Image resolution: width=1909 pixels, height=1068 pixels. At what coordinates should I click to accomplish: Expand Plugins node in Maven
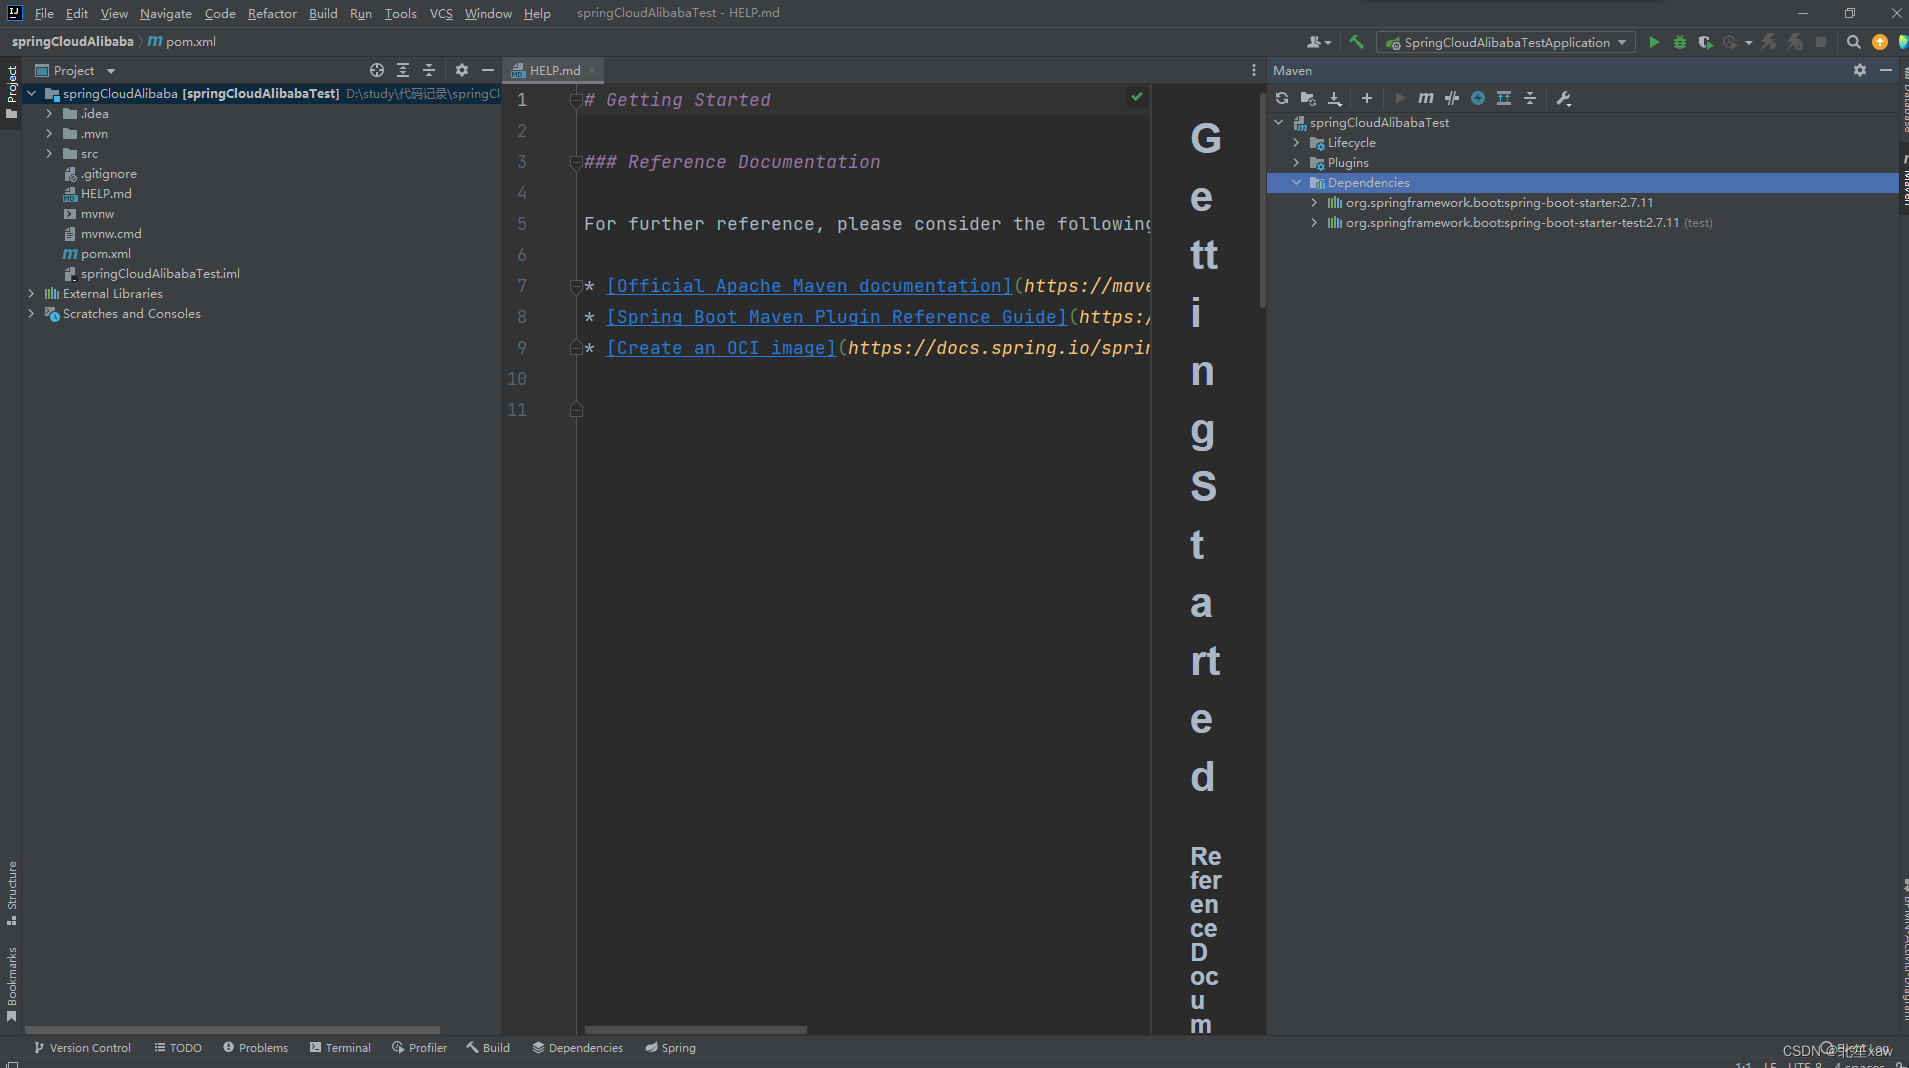(x=1297, y=163)
